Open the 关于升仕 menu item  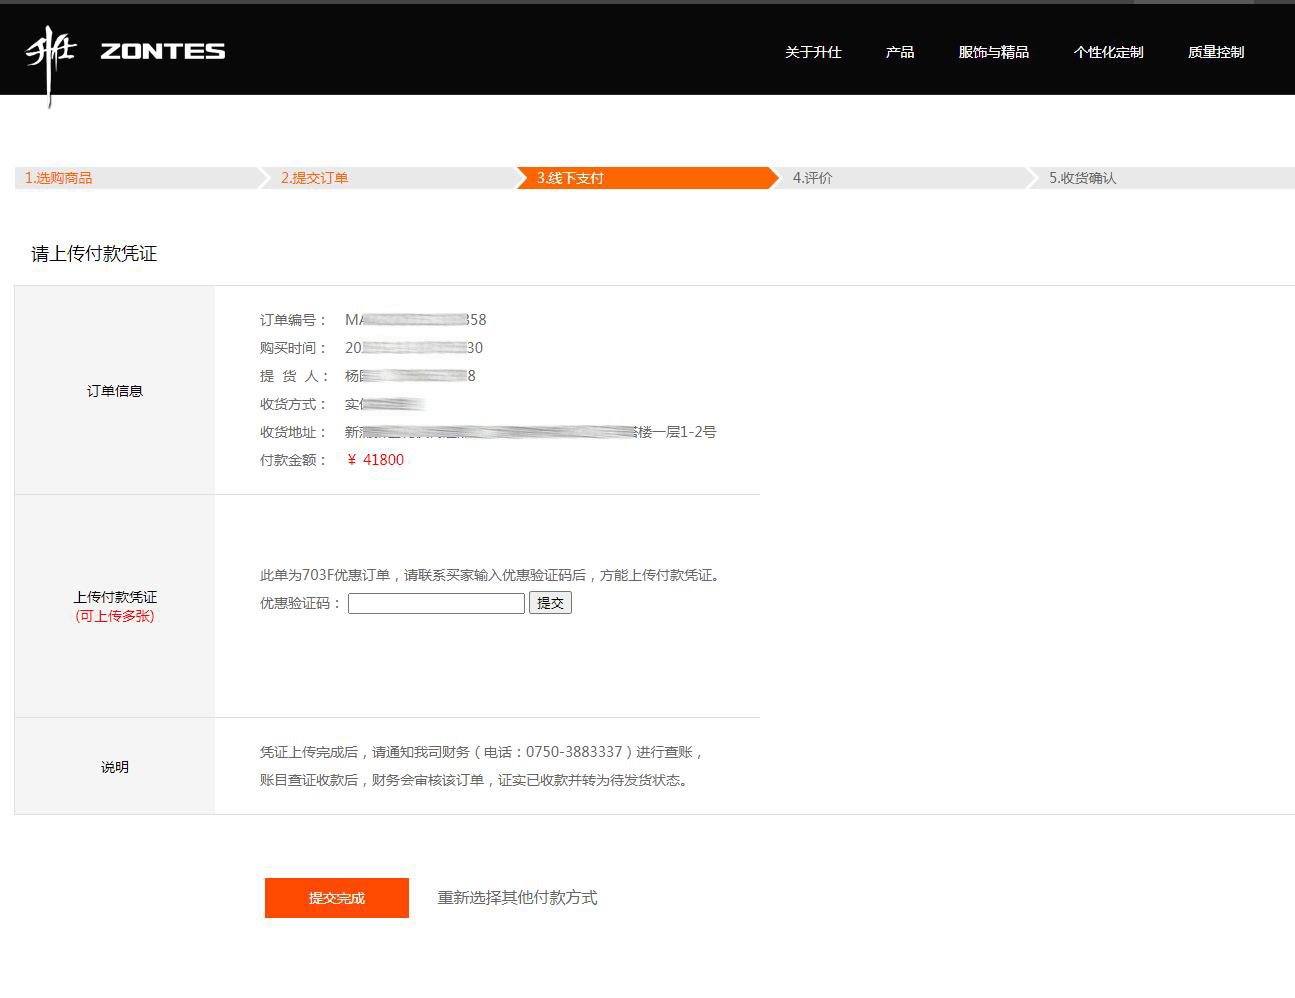[x=813, y=52]
